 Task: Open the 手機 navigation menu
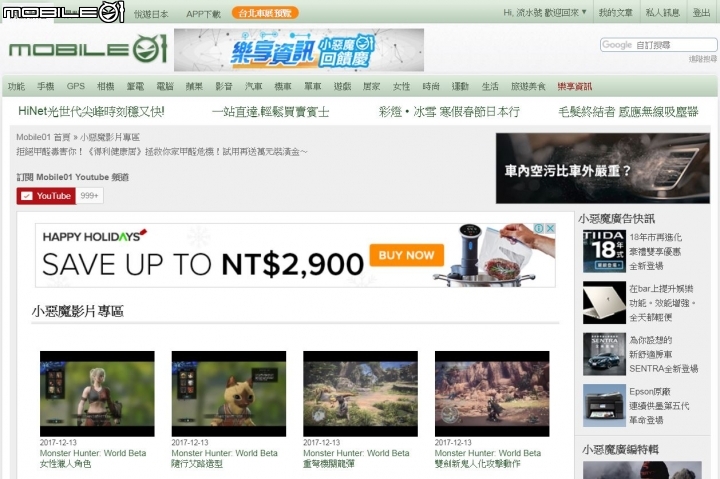coord(45,86)
